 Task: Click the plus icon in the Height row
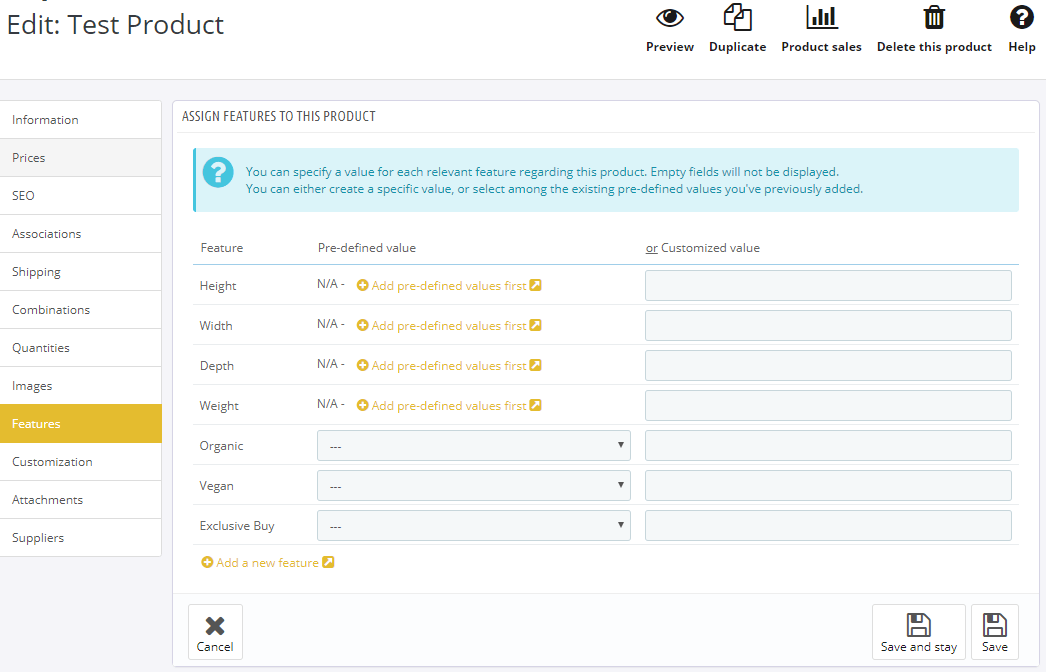[362, 286]
